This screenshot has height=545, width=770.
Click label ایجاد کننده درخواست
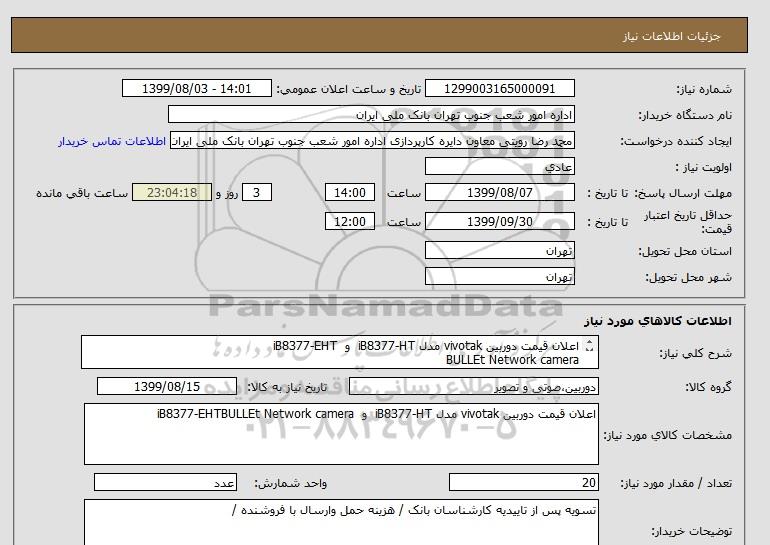[x=676, y=141]
